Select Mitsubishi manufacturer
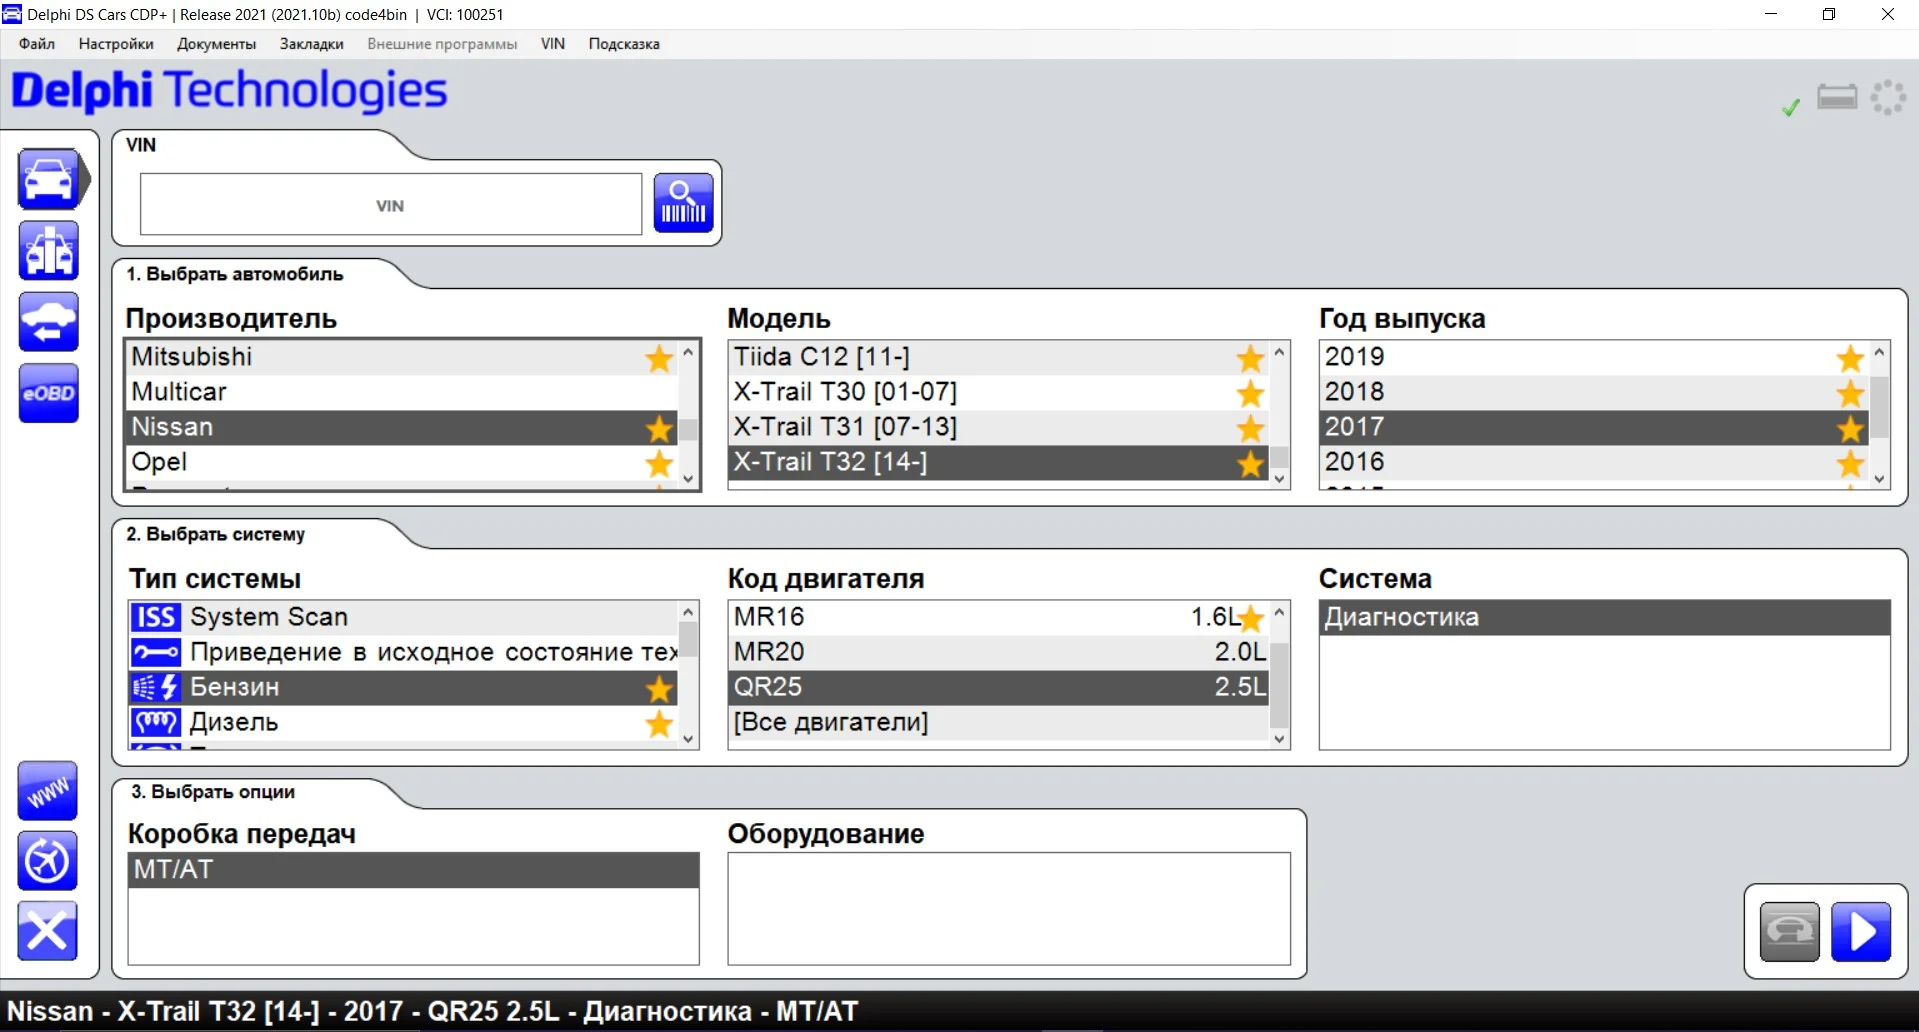 402,357
